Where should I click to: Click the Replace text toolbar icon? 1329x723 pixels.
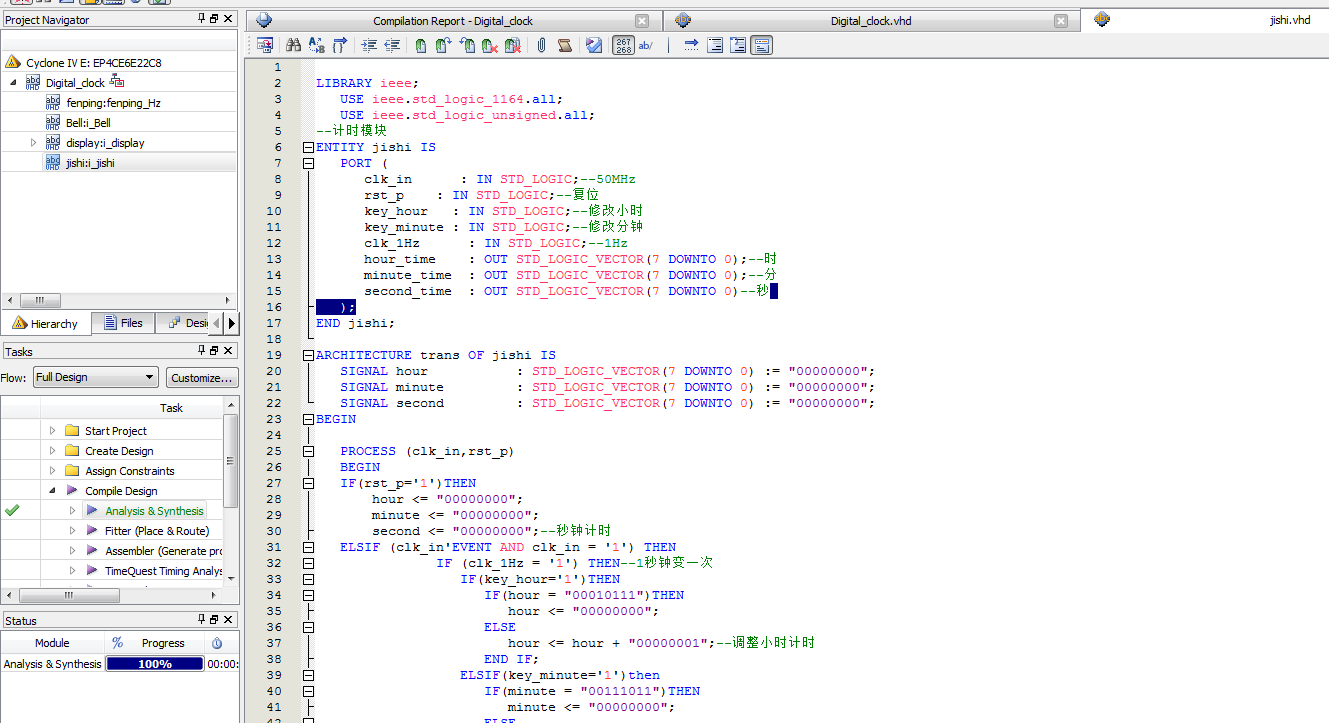(x=317, y=45)
